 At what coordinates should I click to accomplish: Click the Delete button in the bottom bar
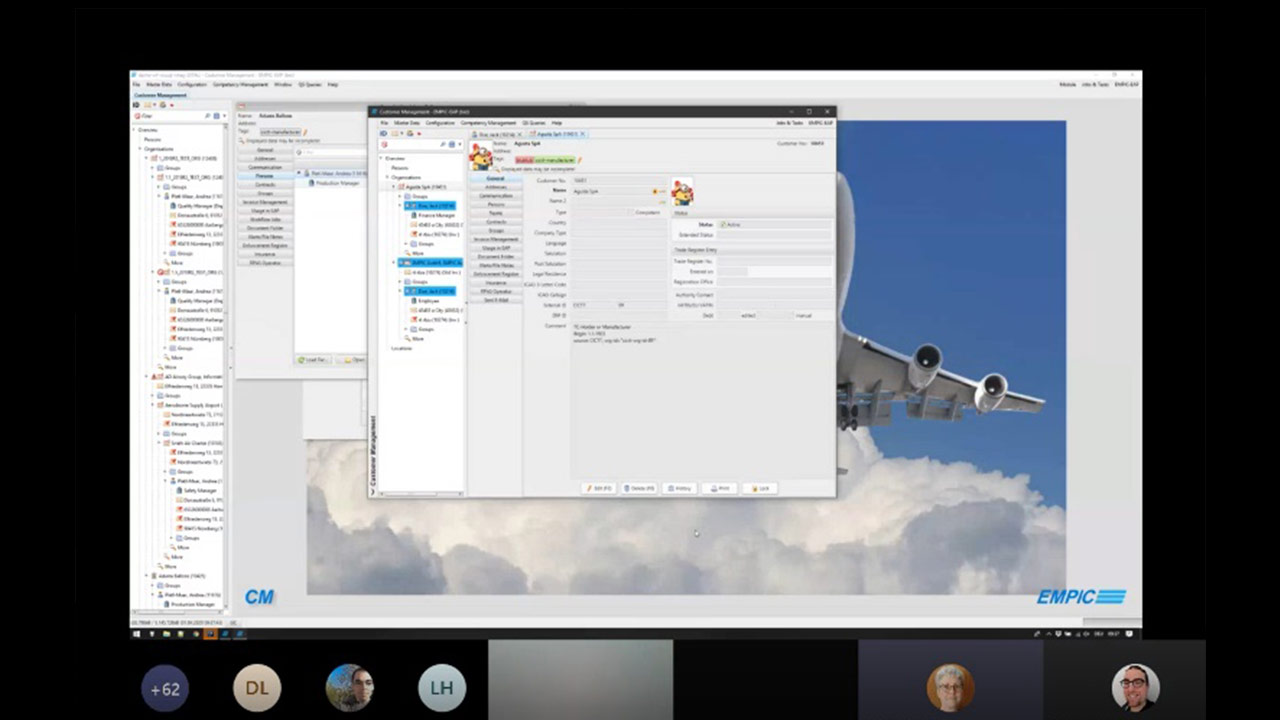639,488
